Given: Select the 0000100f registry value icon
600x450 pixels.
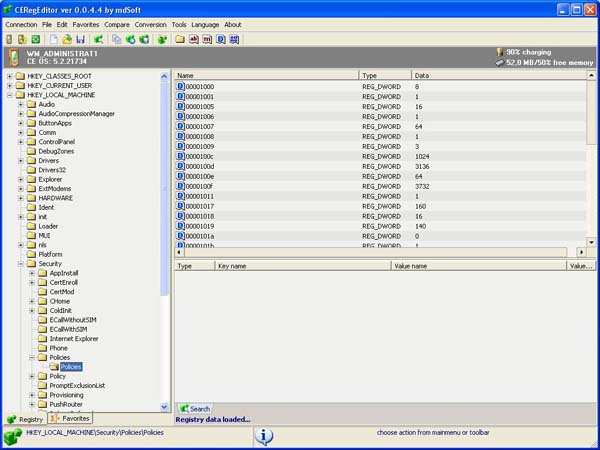Looking at the screenshot, I should coord(181,186).
